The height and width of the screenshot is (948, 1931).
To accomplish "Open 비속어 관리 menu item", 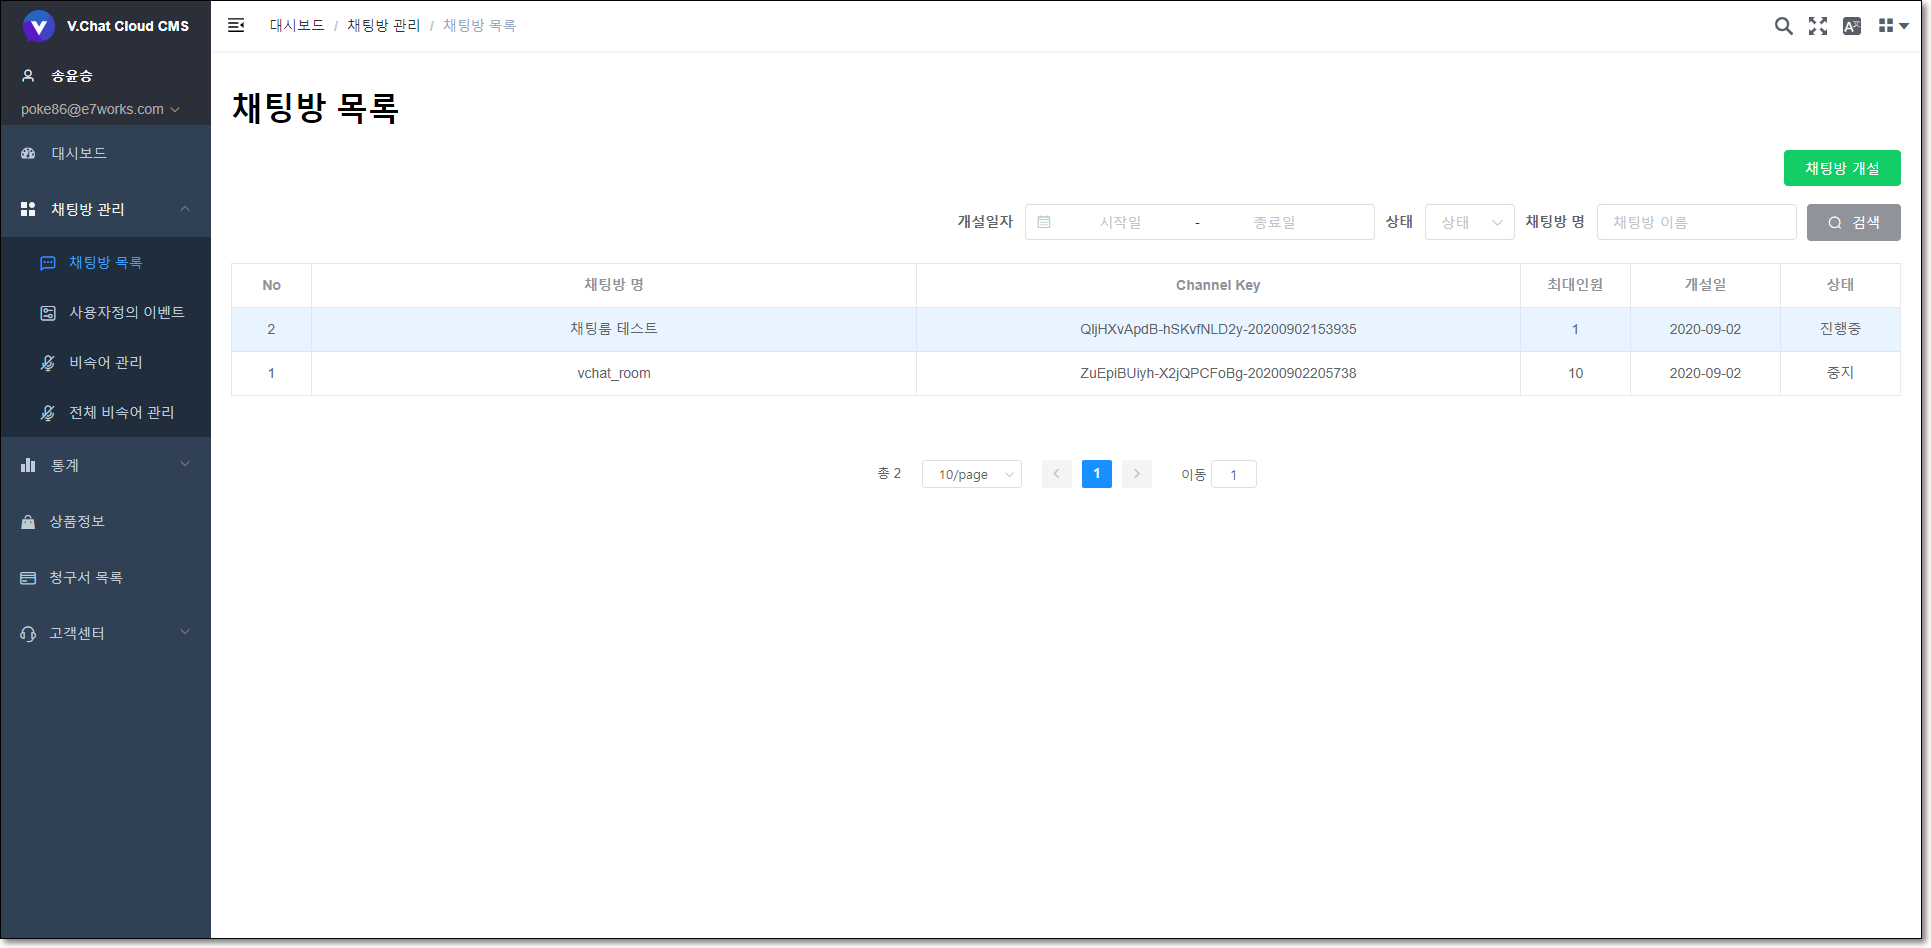I will tap(106, 363).
